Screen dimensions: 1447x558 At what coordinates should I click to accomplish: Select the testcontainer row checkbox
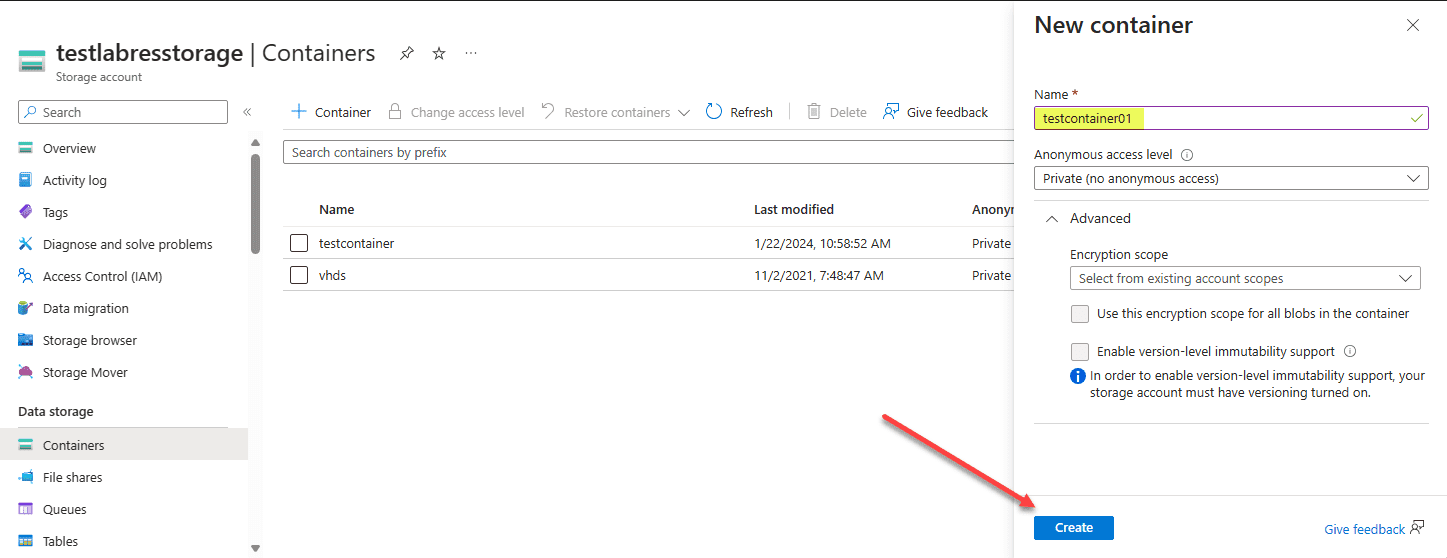coord(299,243)
